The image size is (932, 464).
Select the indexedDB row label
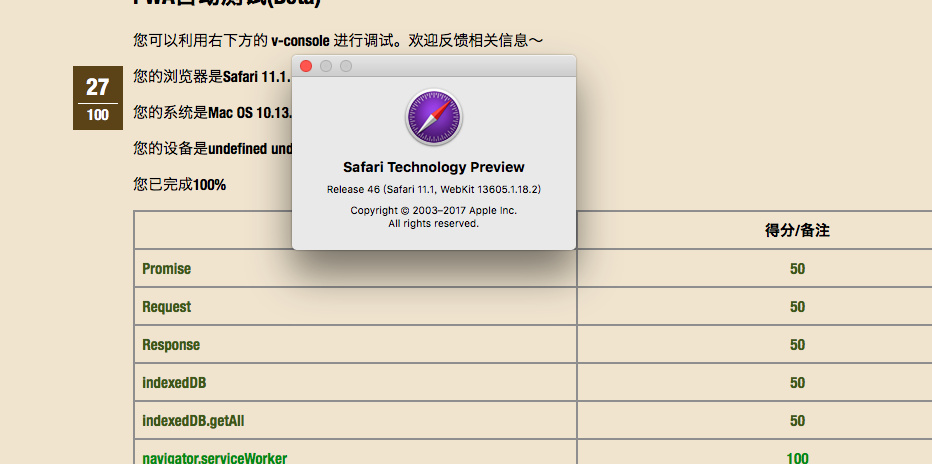[174, 383]
